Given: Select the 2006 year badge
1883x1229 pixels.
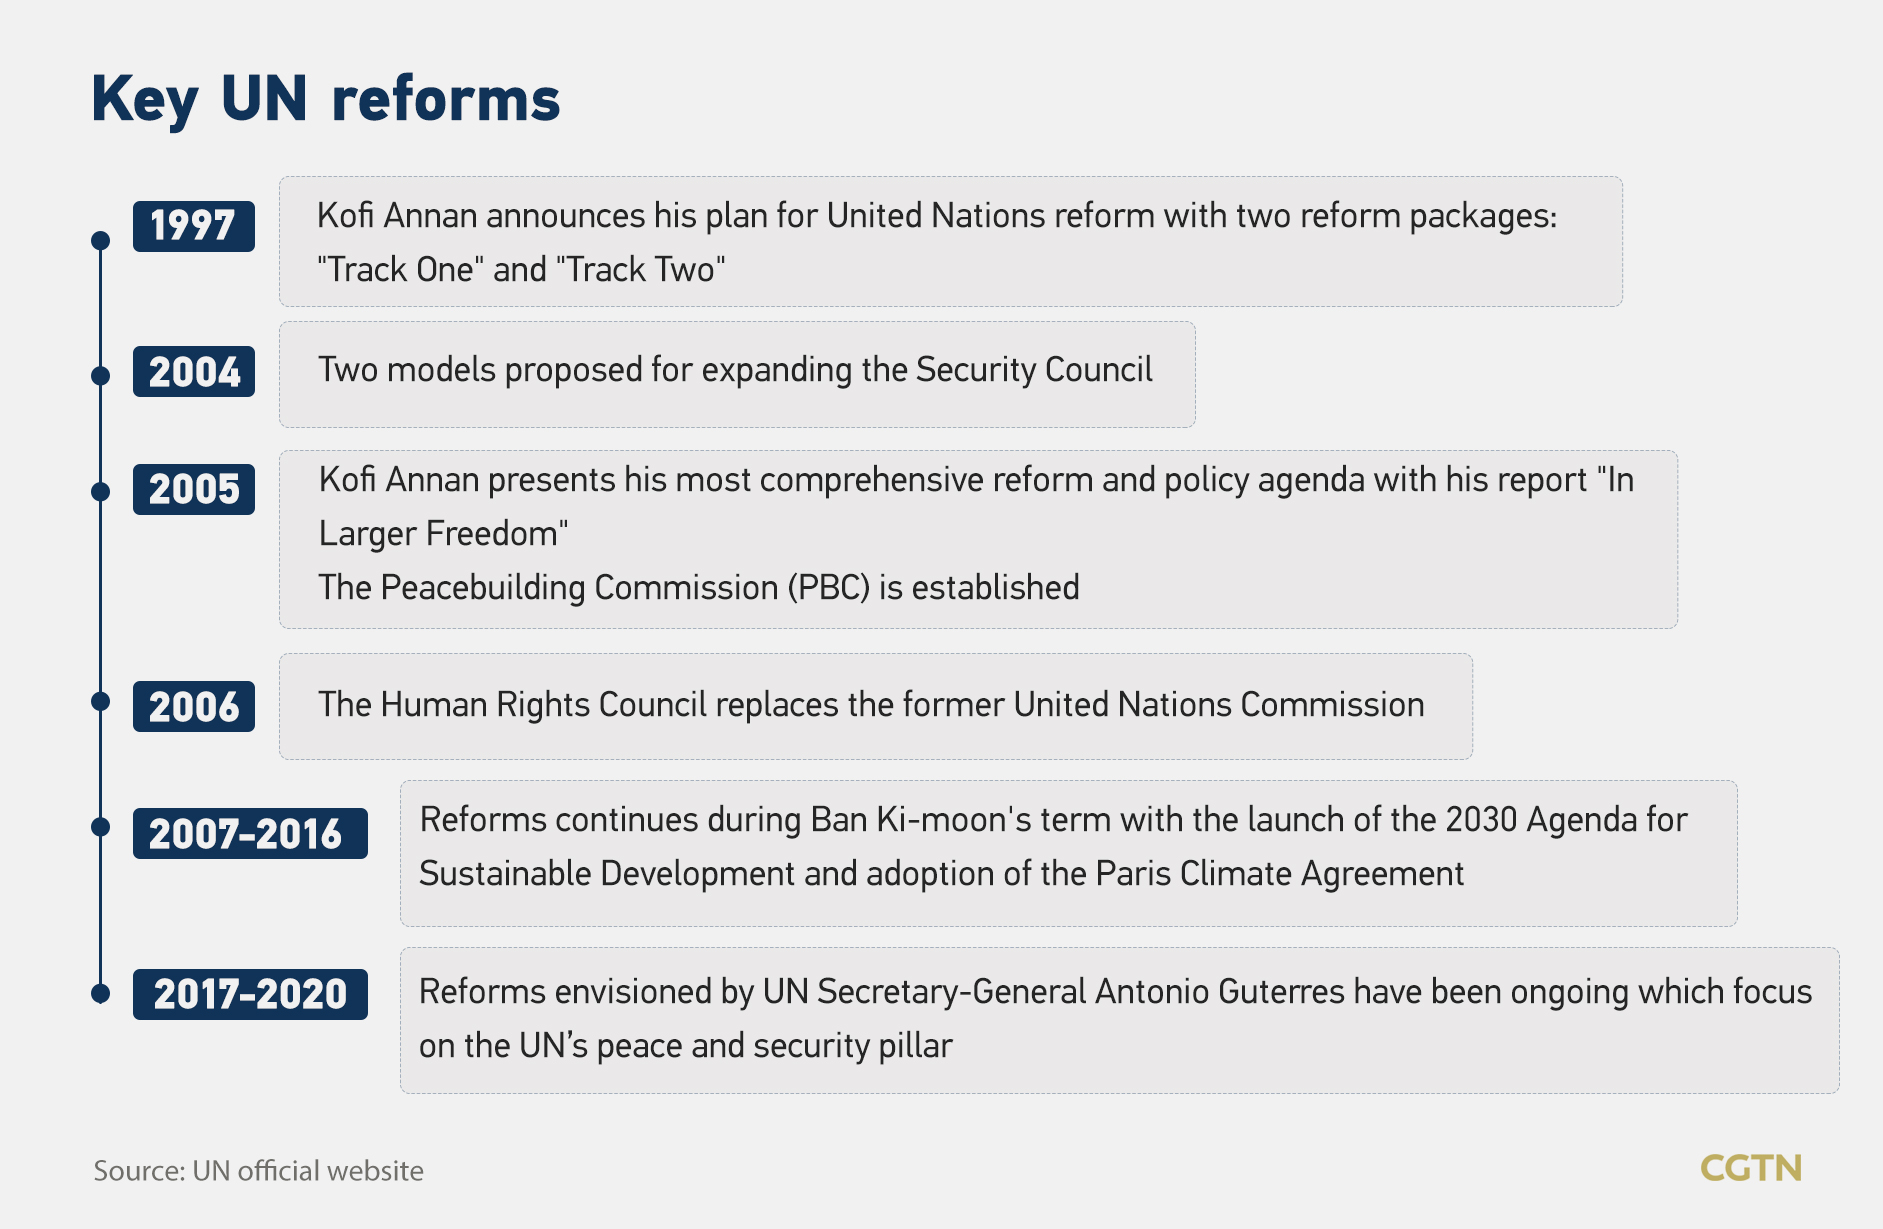Looking at the screenshot, I should [194, 707].
